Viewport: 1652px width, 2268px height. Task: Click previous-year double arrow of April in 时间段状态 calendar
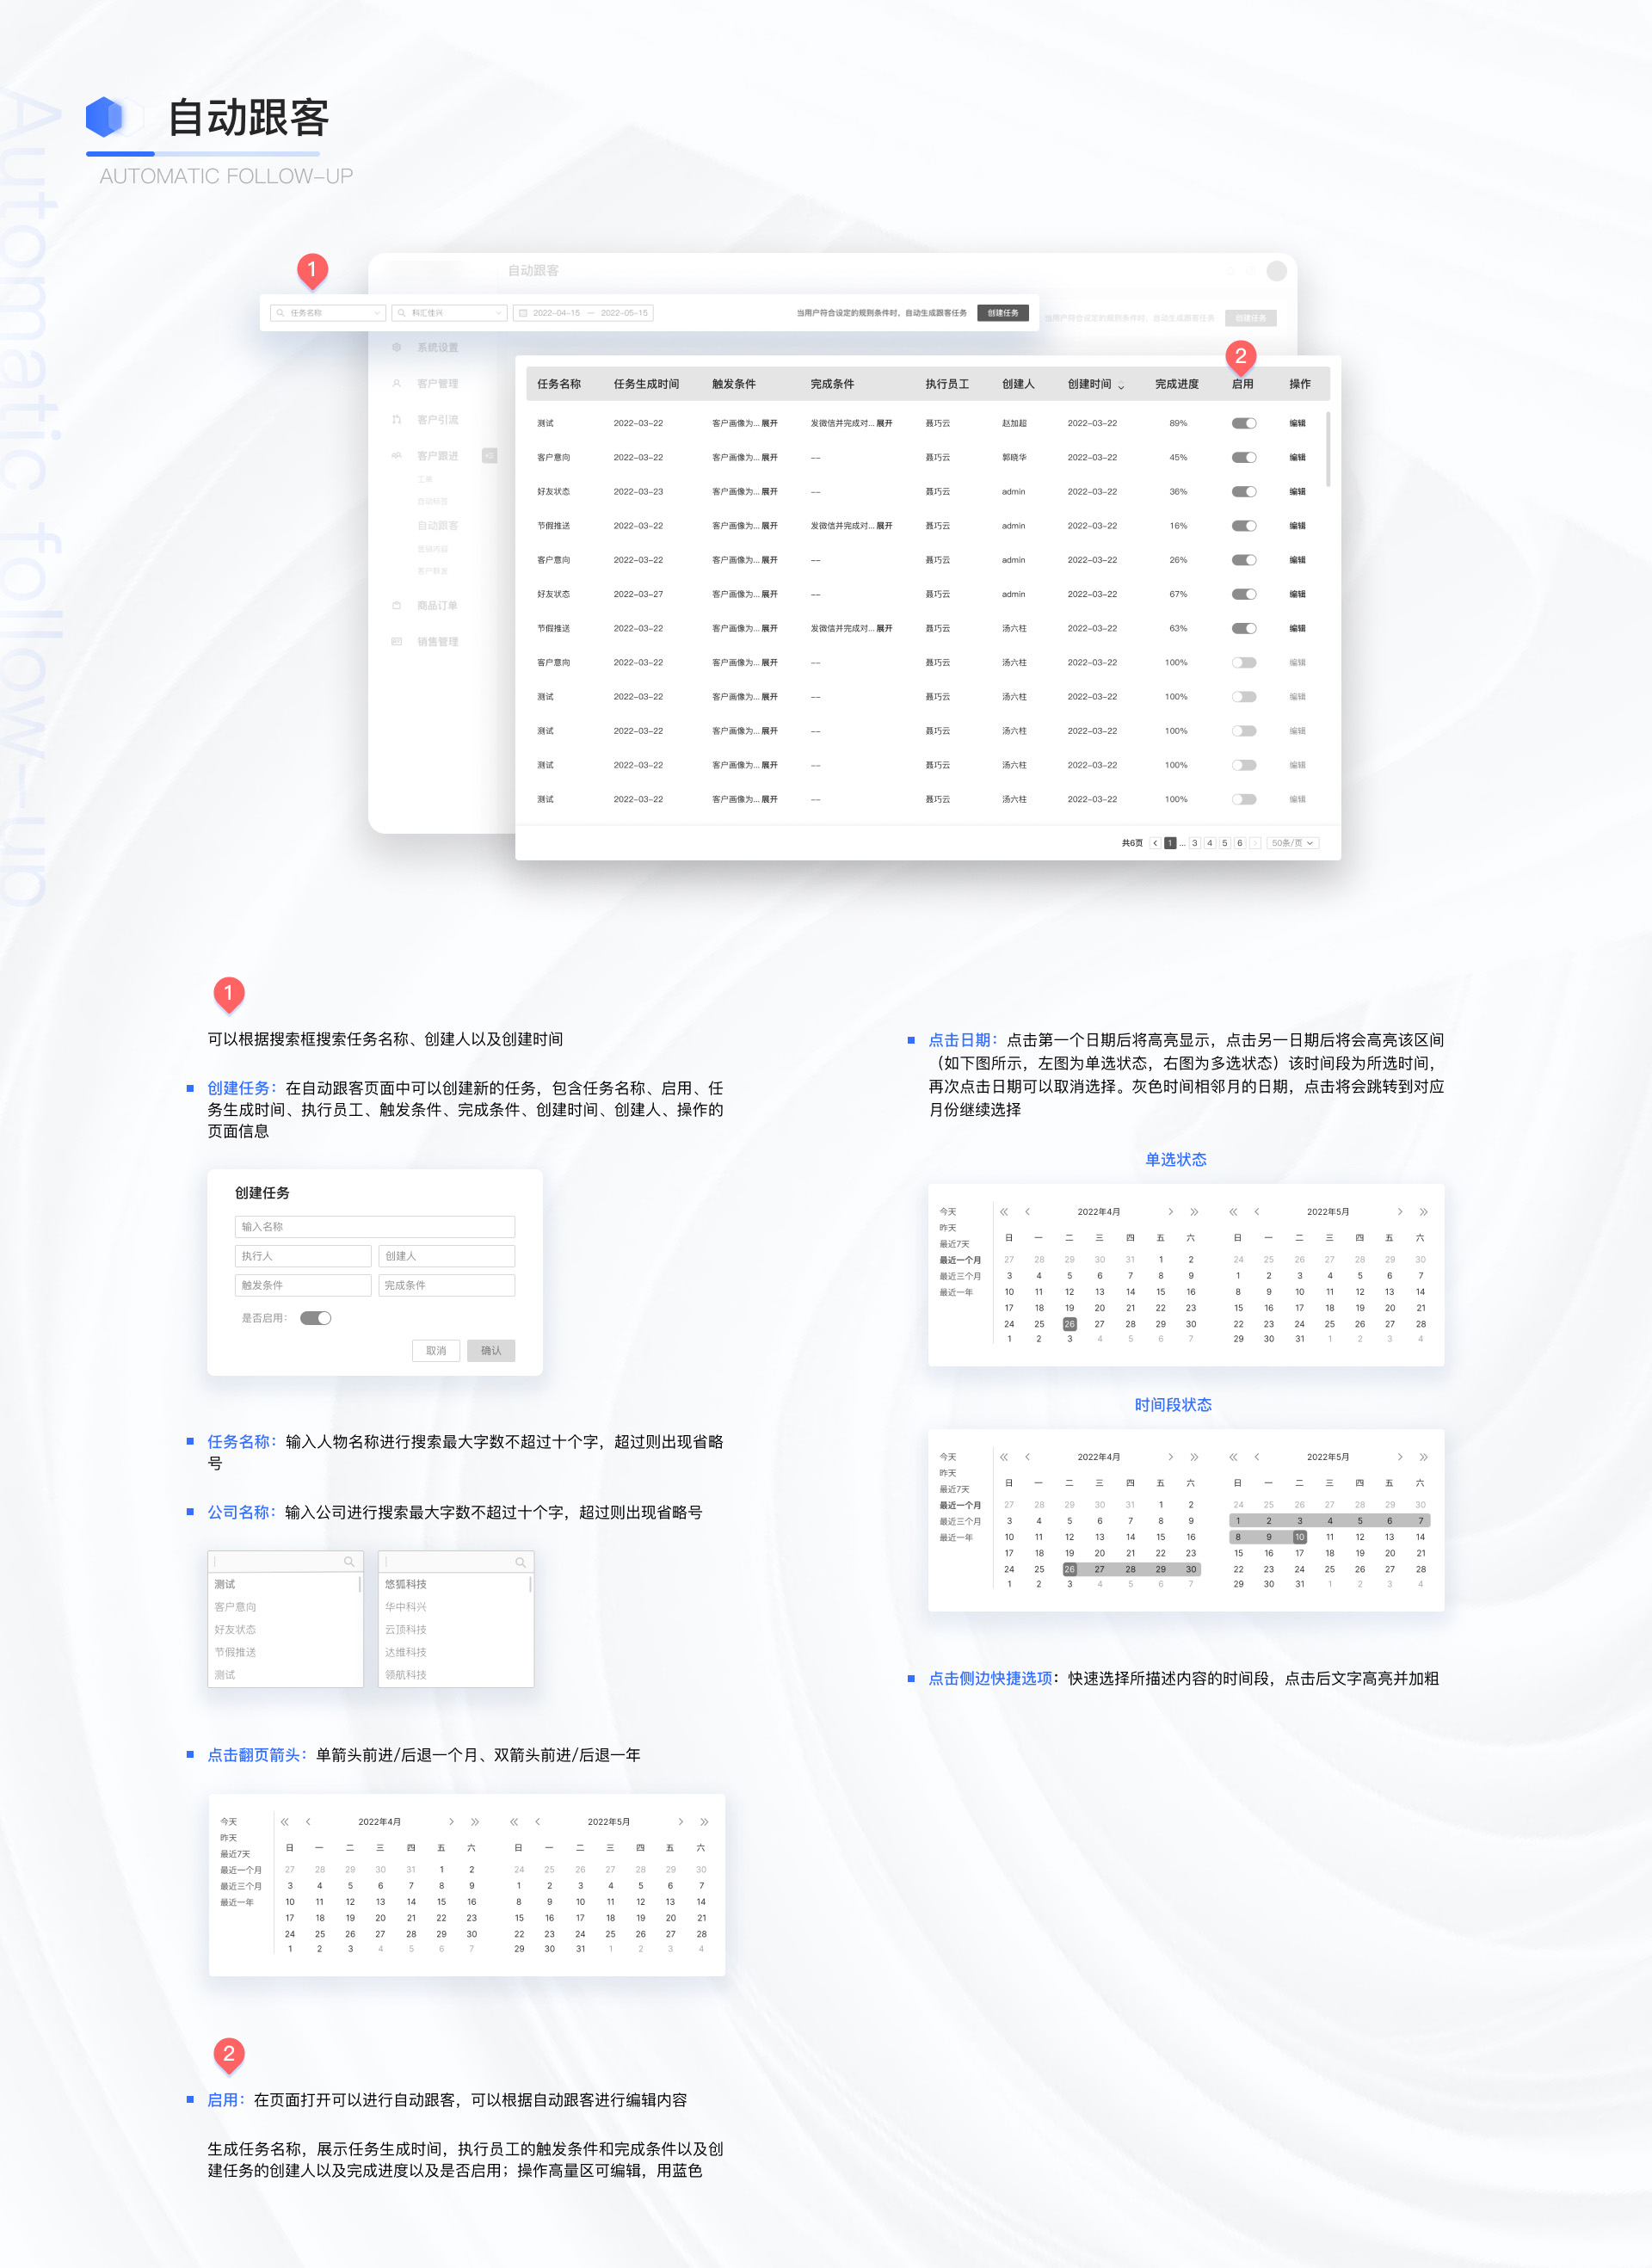[x=1004, y=1456]
